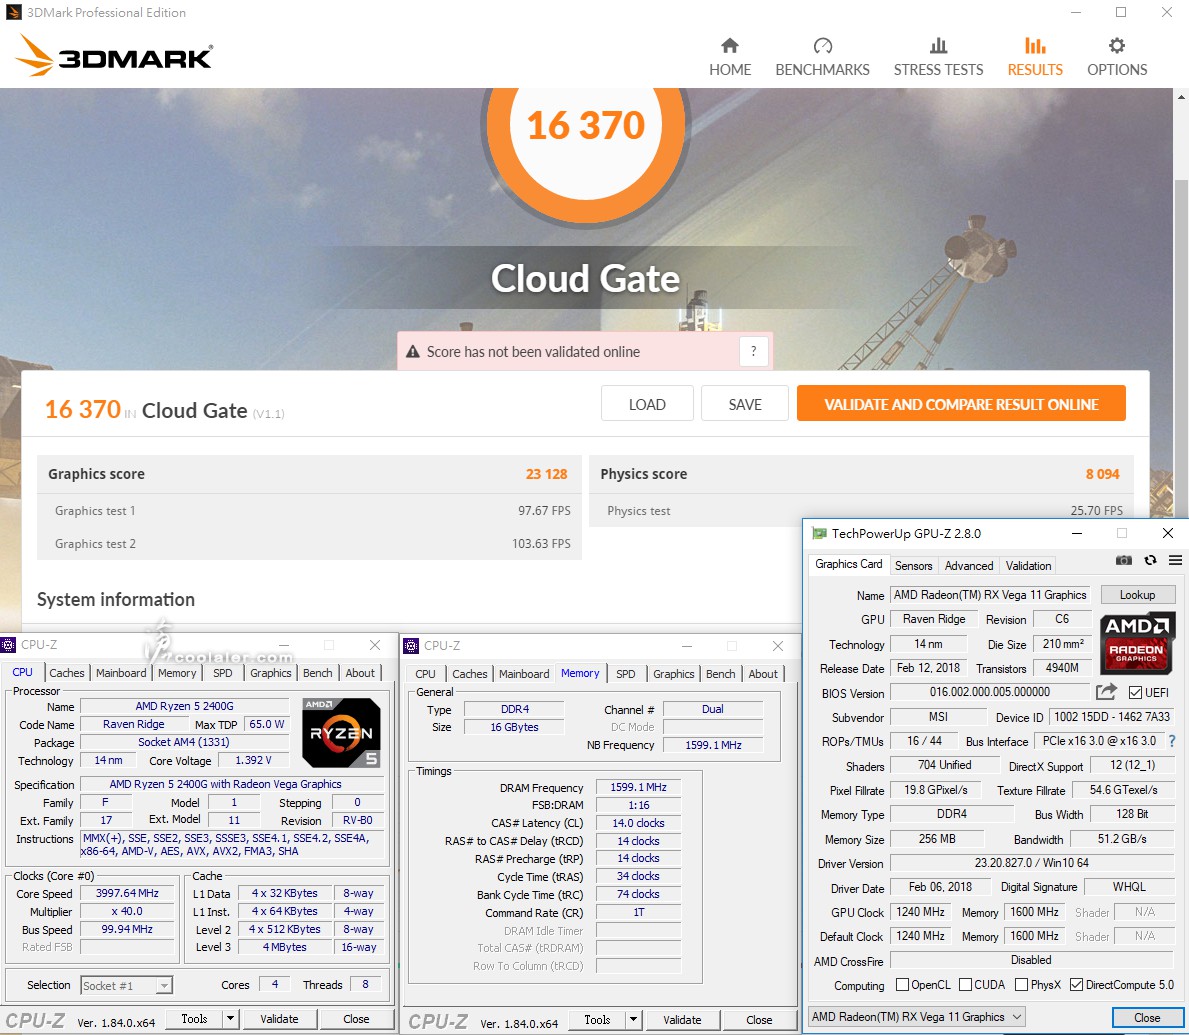The image size is (1189, 1035).
Task: Click the Physics score value 8 094
Action: (1103, 473)
